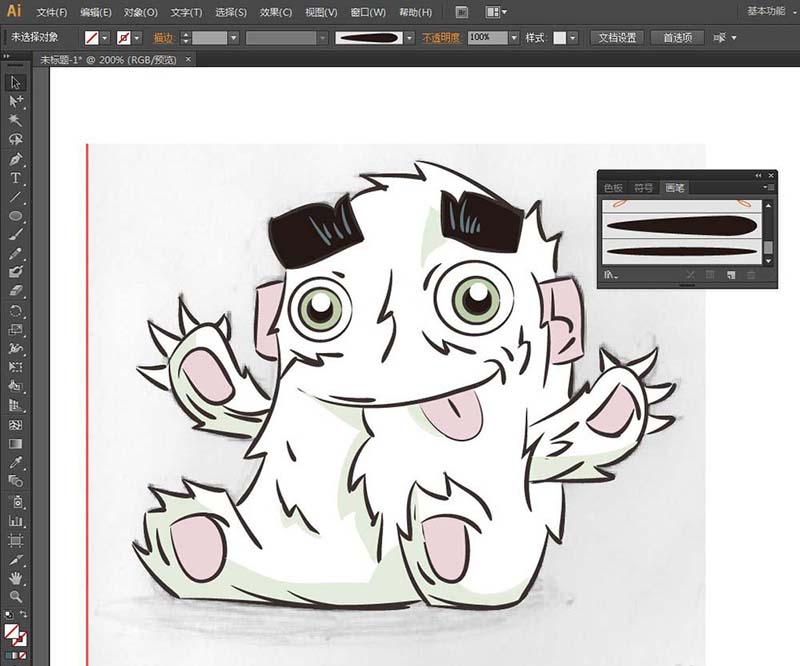This screenshot has height=666, width=800.
Task: Expand the stroke color dropdown in control bar
Action: click(x=137, y=38)
